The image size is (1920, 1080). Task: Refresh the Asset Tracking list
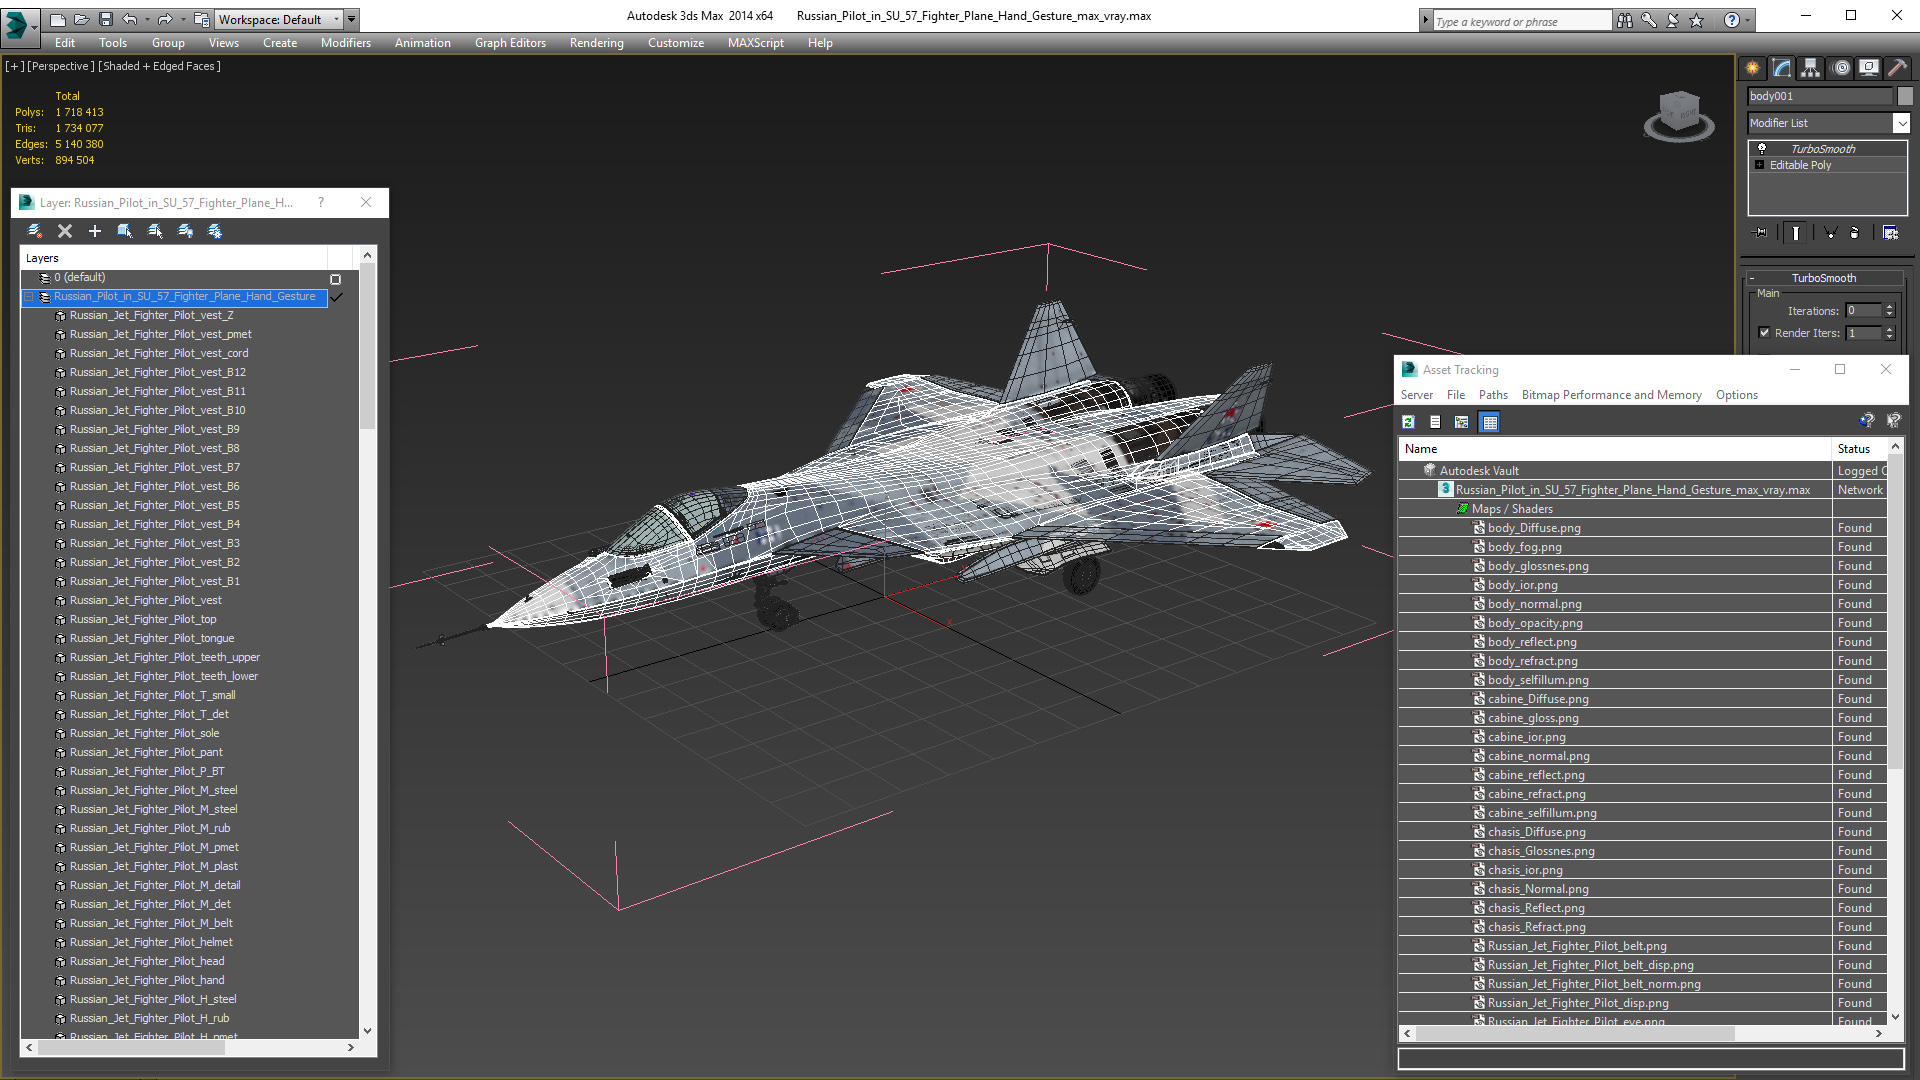(1408, 422)
